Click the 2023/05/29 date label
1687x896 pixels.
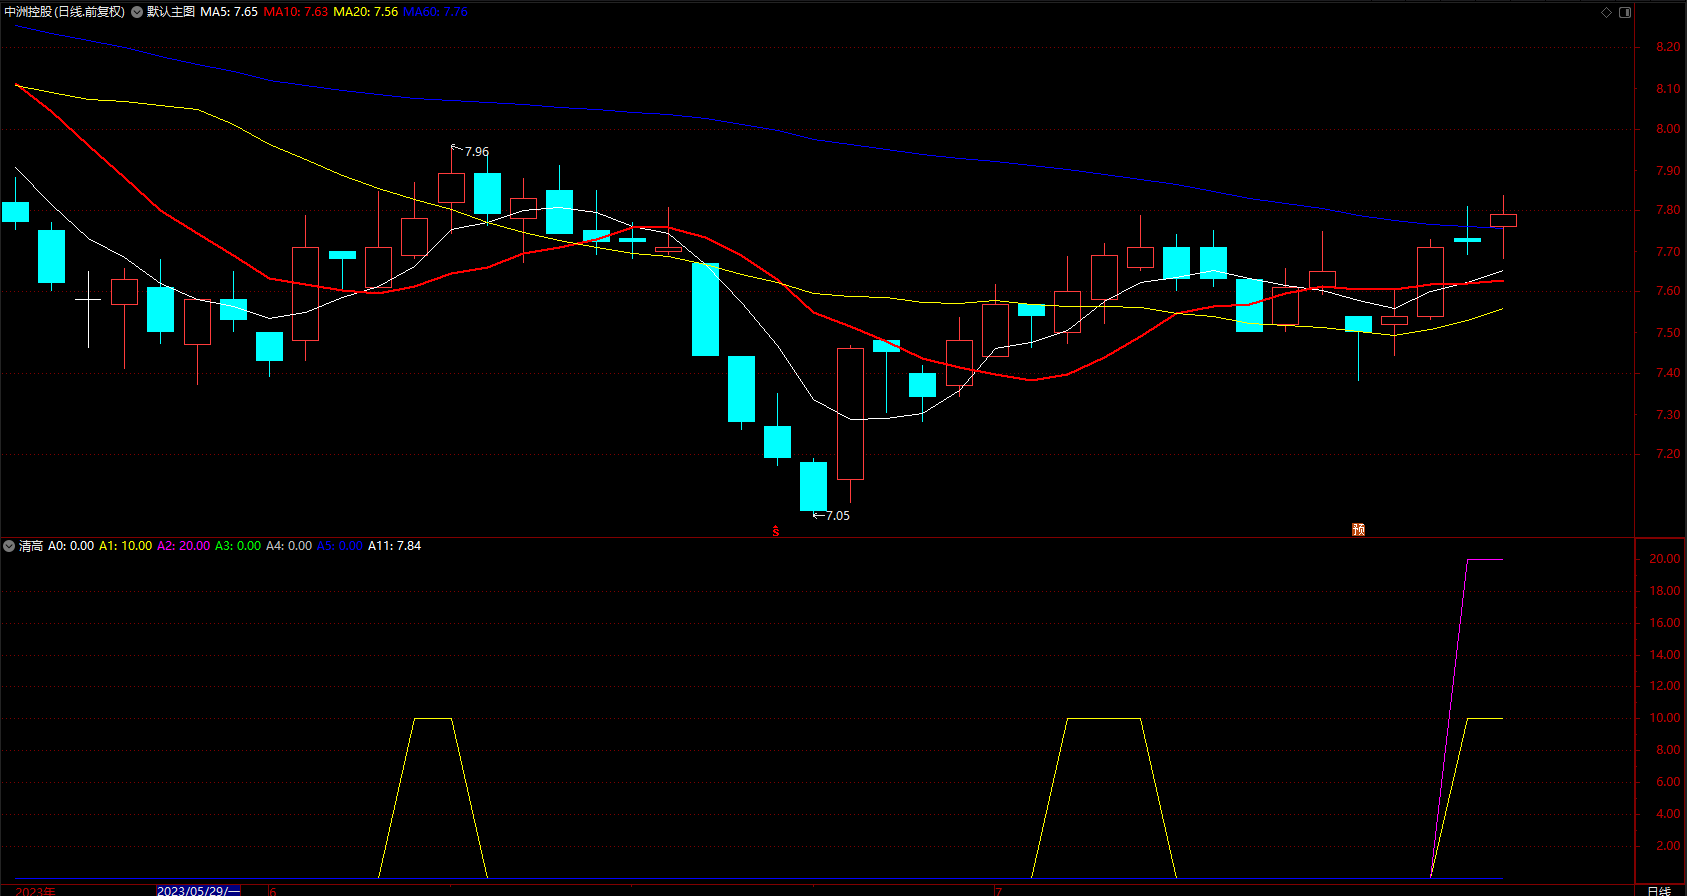(x=199, y=890)
